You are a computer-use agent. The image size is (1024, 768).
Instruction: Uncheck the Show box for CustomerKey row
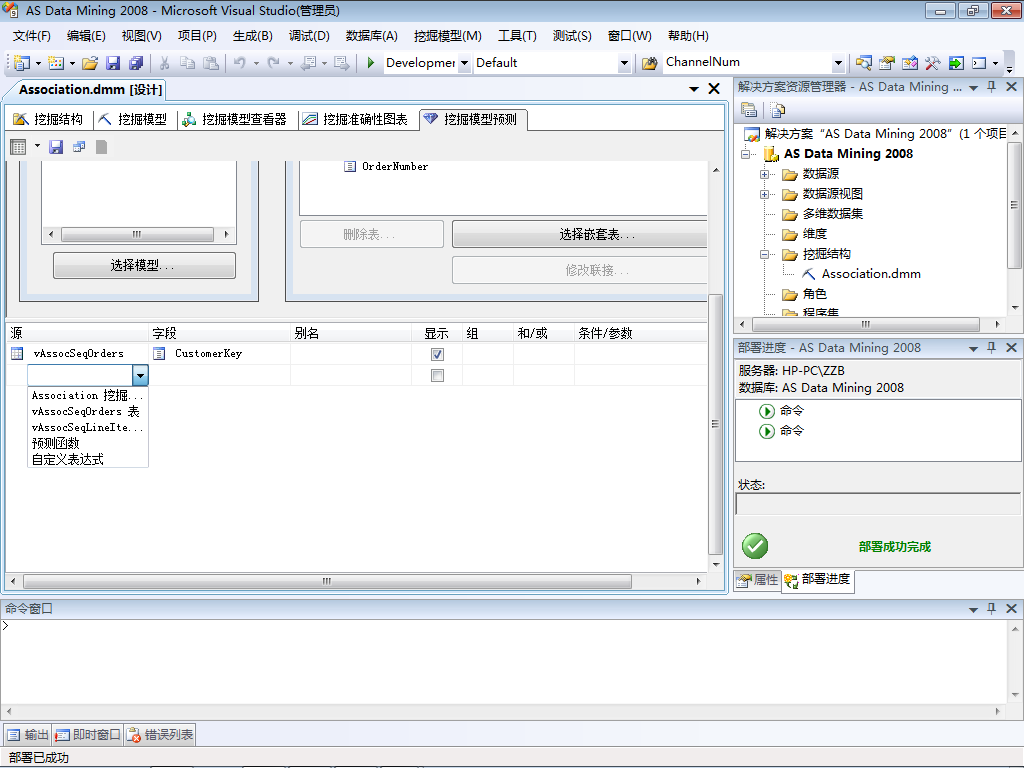[438, 354]
